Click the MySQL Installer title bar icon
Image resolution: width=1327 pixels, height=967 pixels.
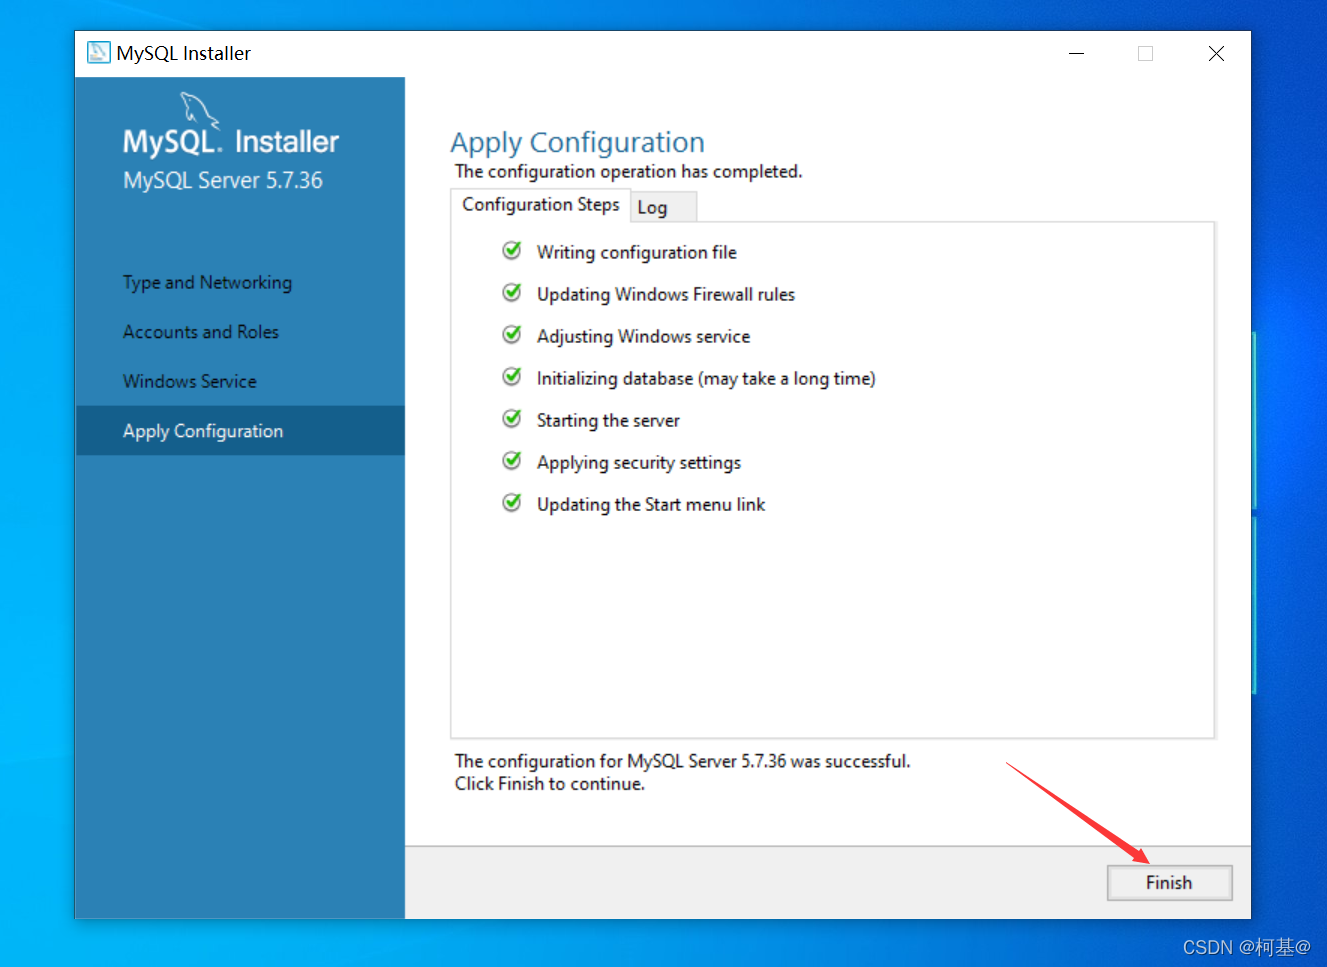pos(98,52)
